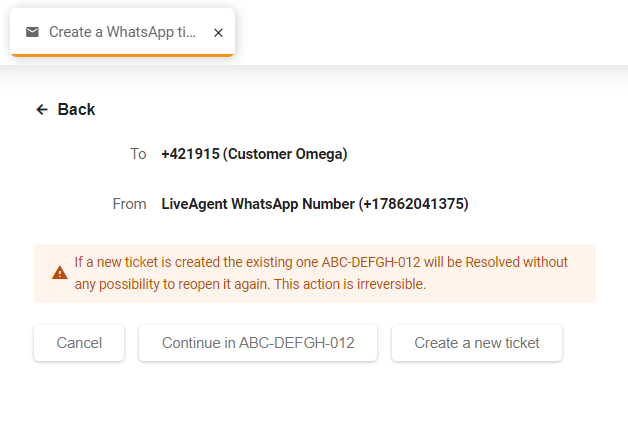The width and height of the screenshot is (628, 434).
Task: Select the Create a WhatsApp ticket tab title
Action: coord(122,32)
